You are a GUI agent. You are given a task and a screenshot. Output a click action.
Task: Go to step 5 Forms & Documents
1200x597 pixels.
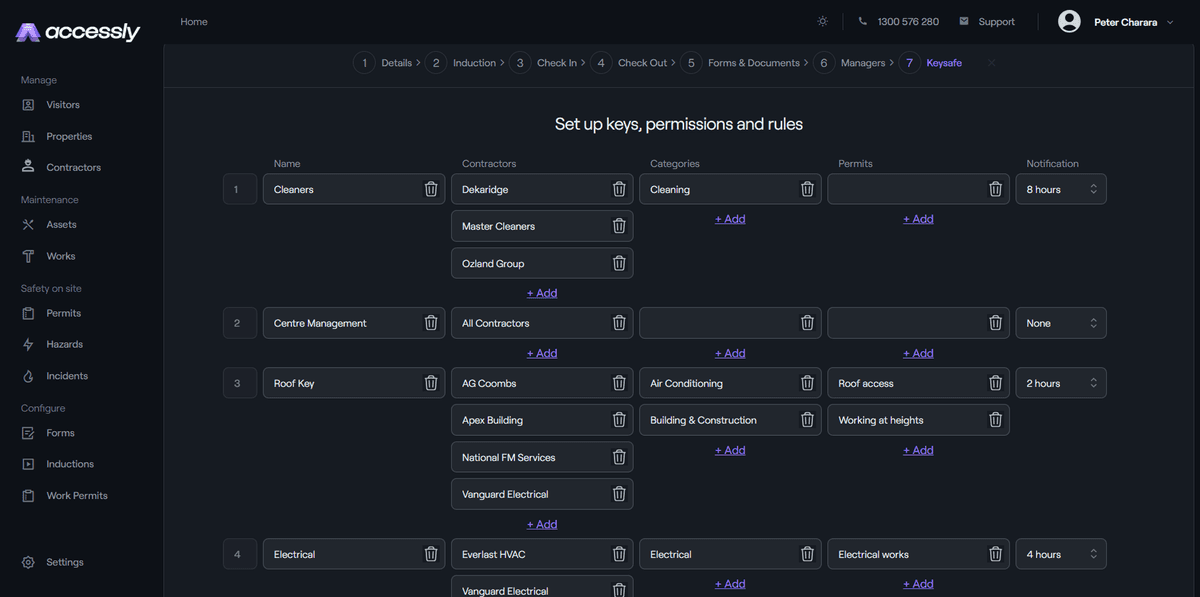[x=742, y=63]
